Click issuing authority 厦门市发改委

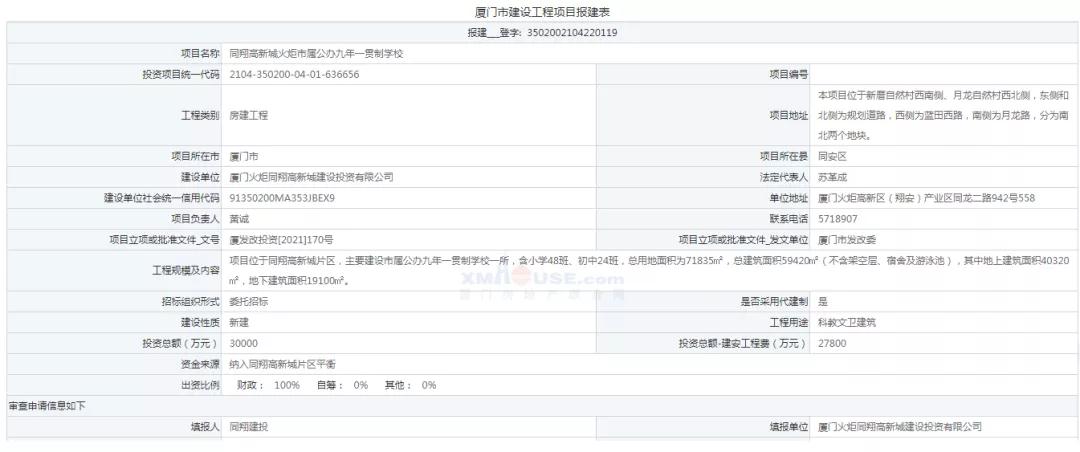847,239
